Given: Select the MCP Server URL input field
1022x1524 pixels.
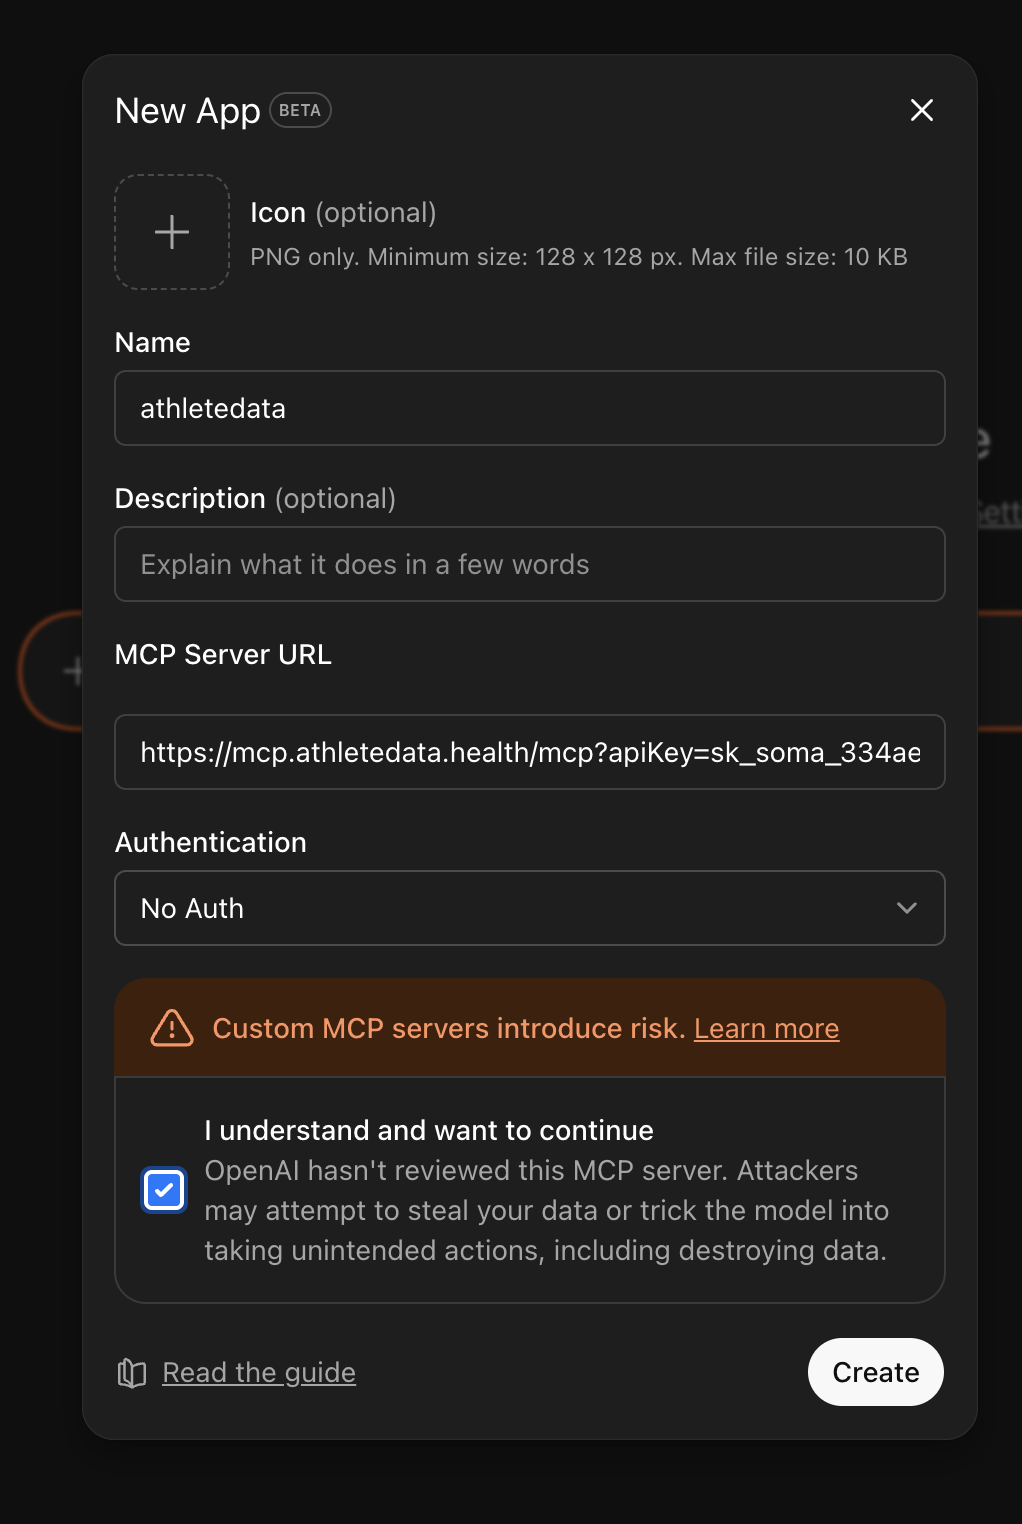Looking at the screenshot, I should click(528, 752).
